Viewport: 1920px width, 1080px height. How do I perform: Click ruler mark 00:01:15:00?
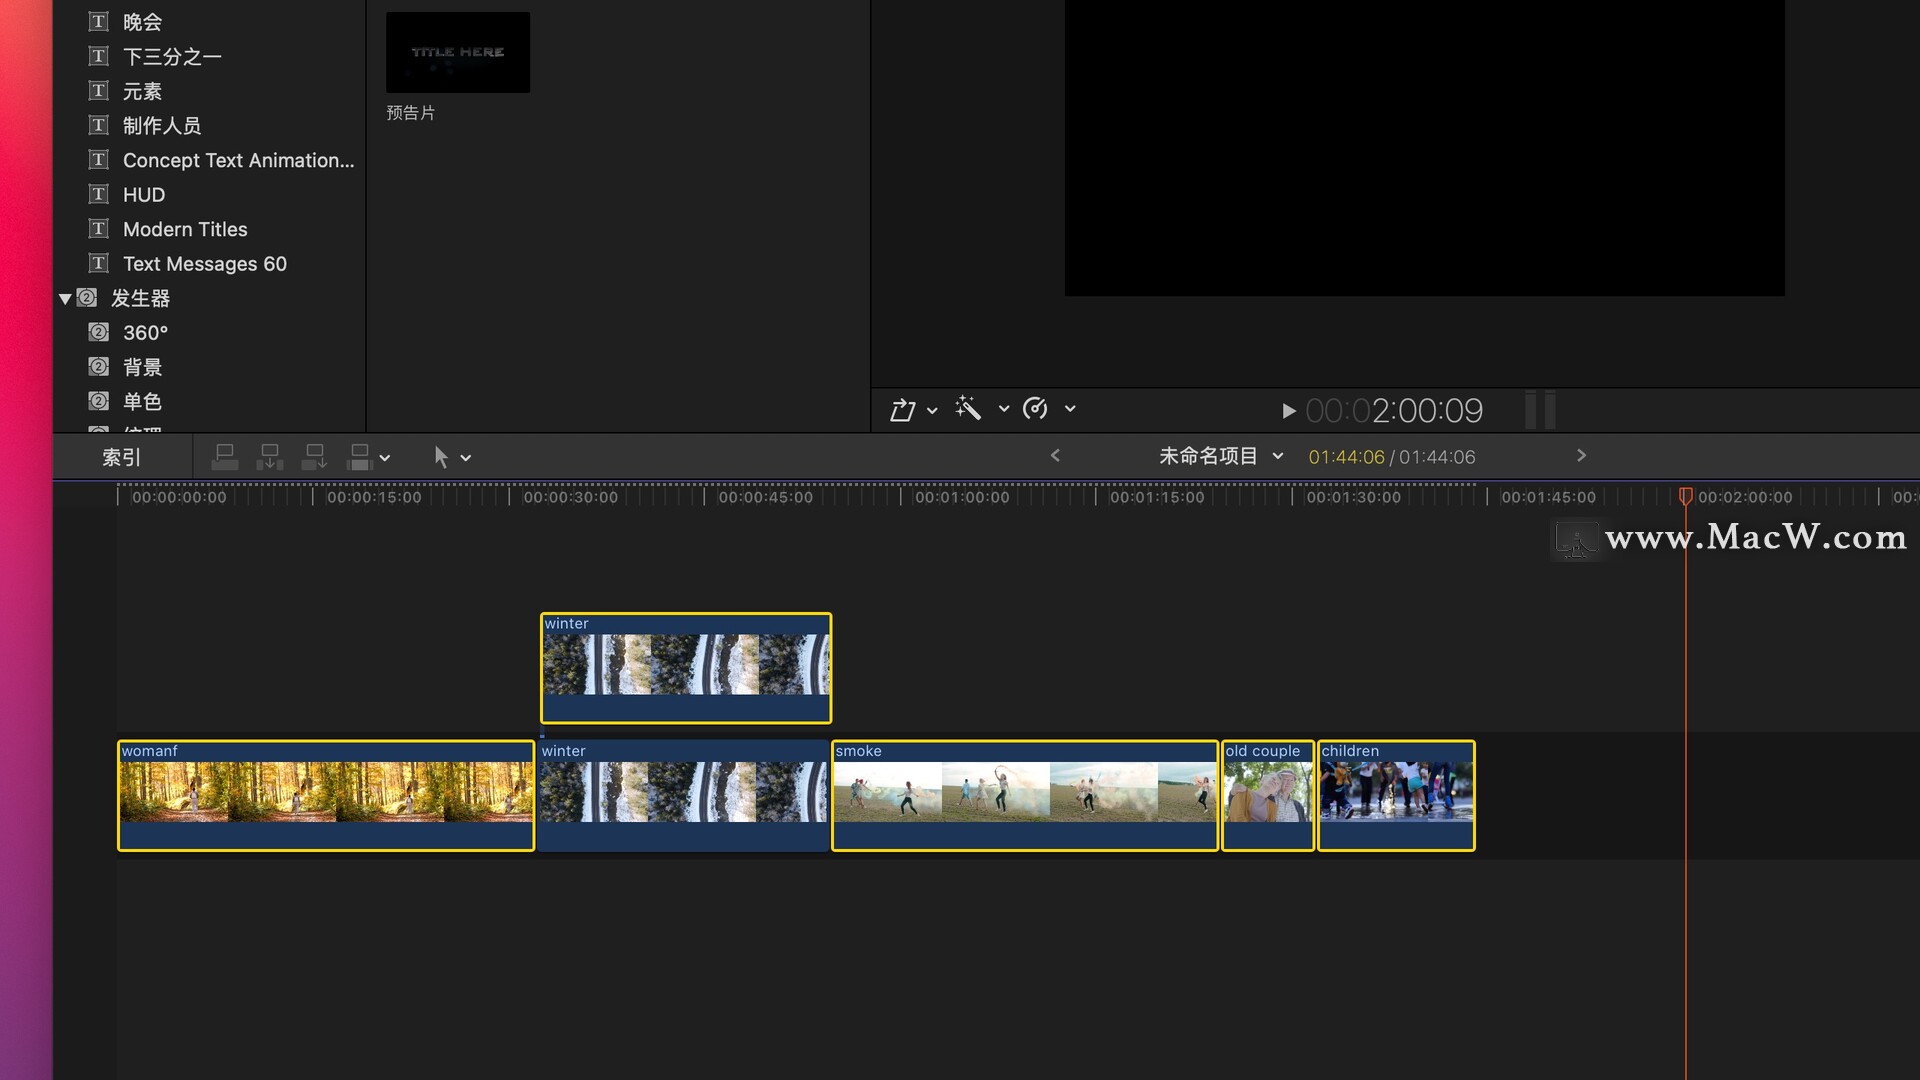[1157, 497]
